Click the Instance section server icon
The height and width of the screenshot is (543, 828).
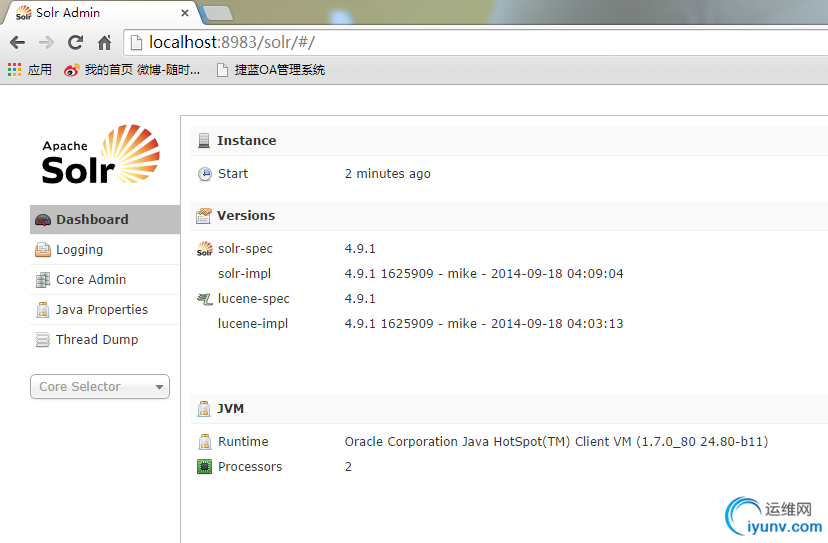[x=204, y=141]
